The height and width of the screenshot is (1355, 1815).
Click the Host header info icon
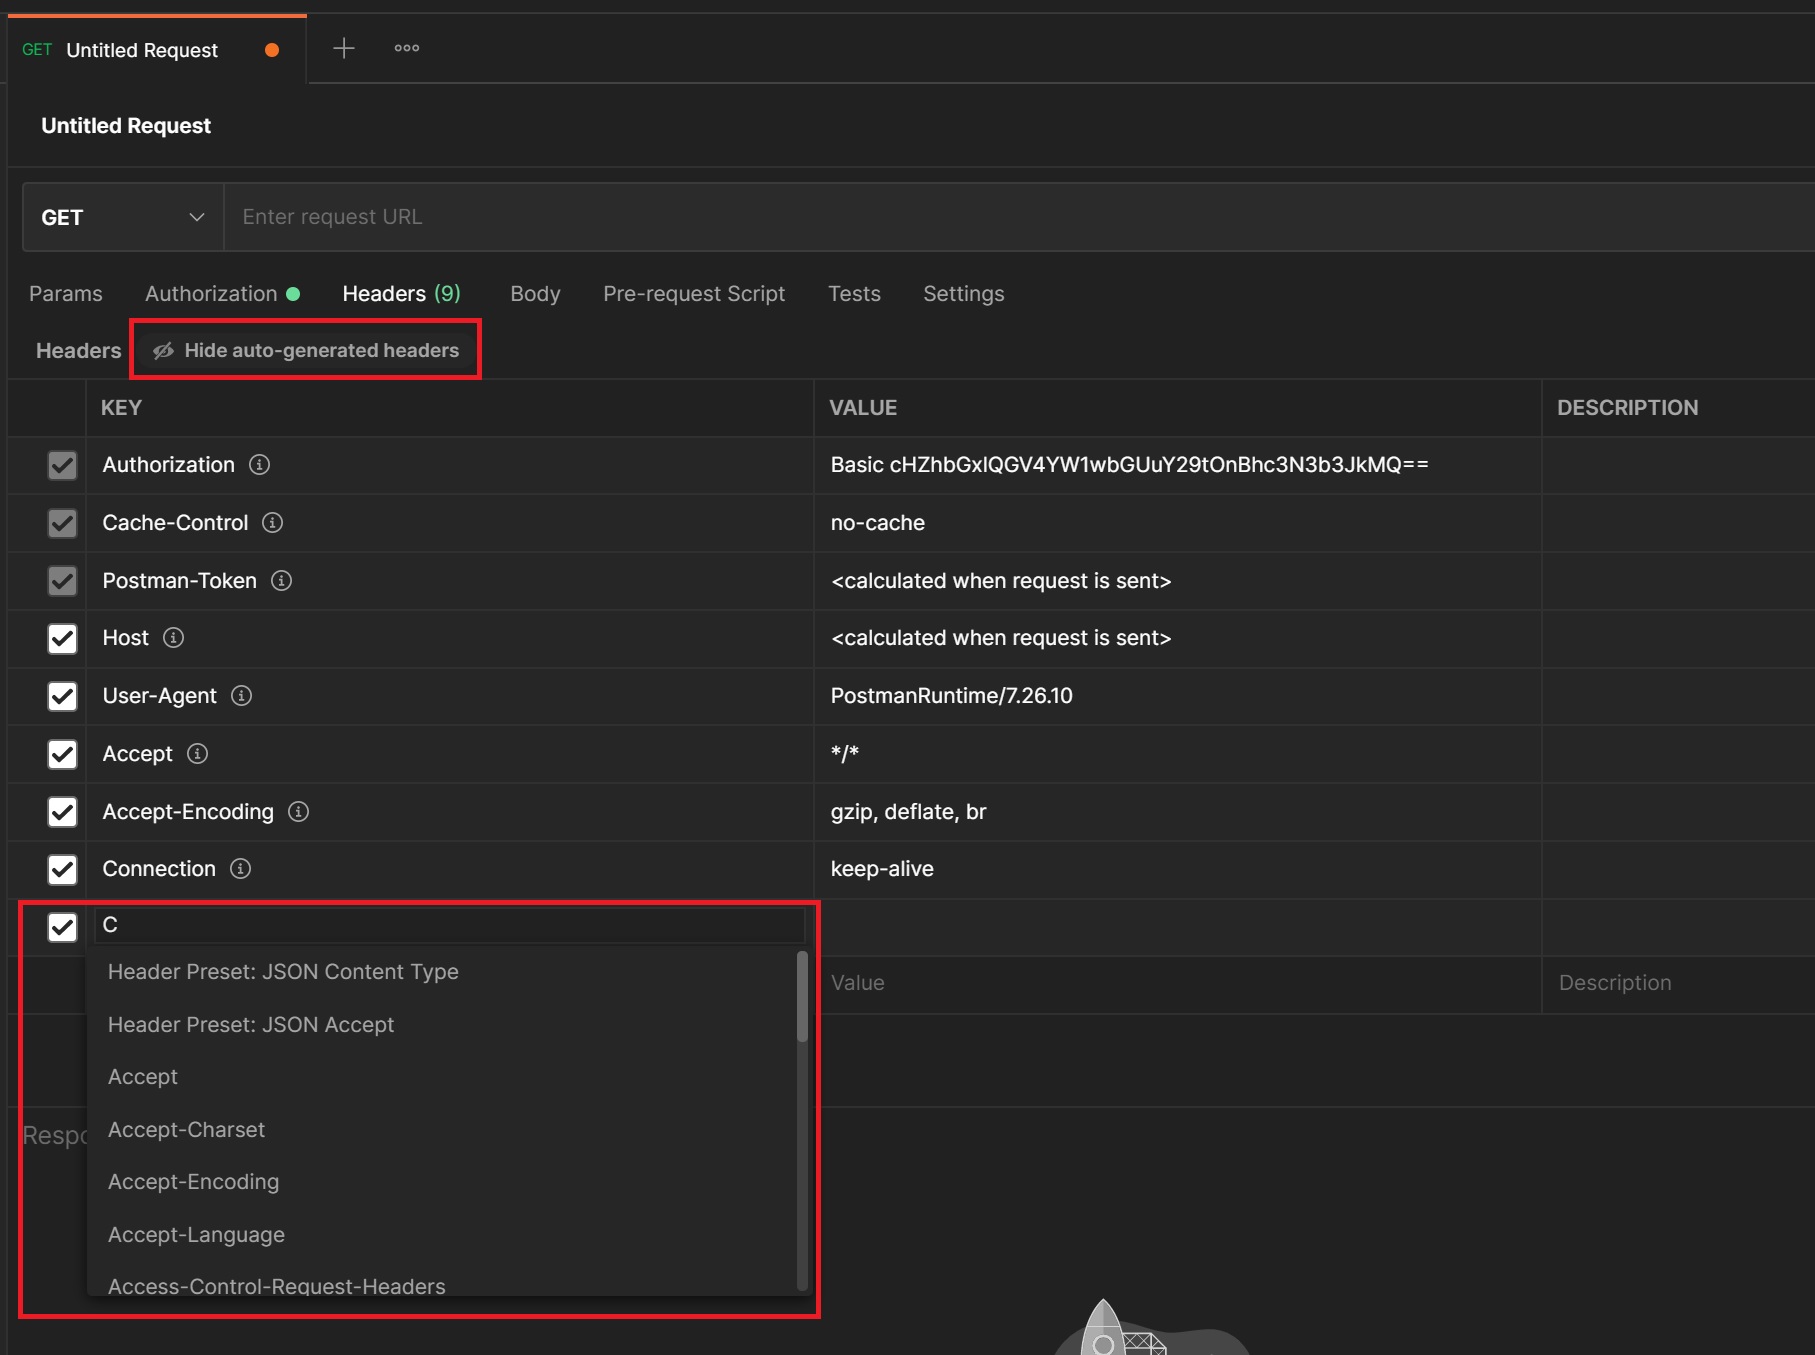(x=173, y=638)
